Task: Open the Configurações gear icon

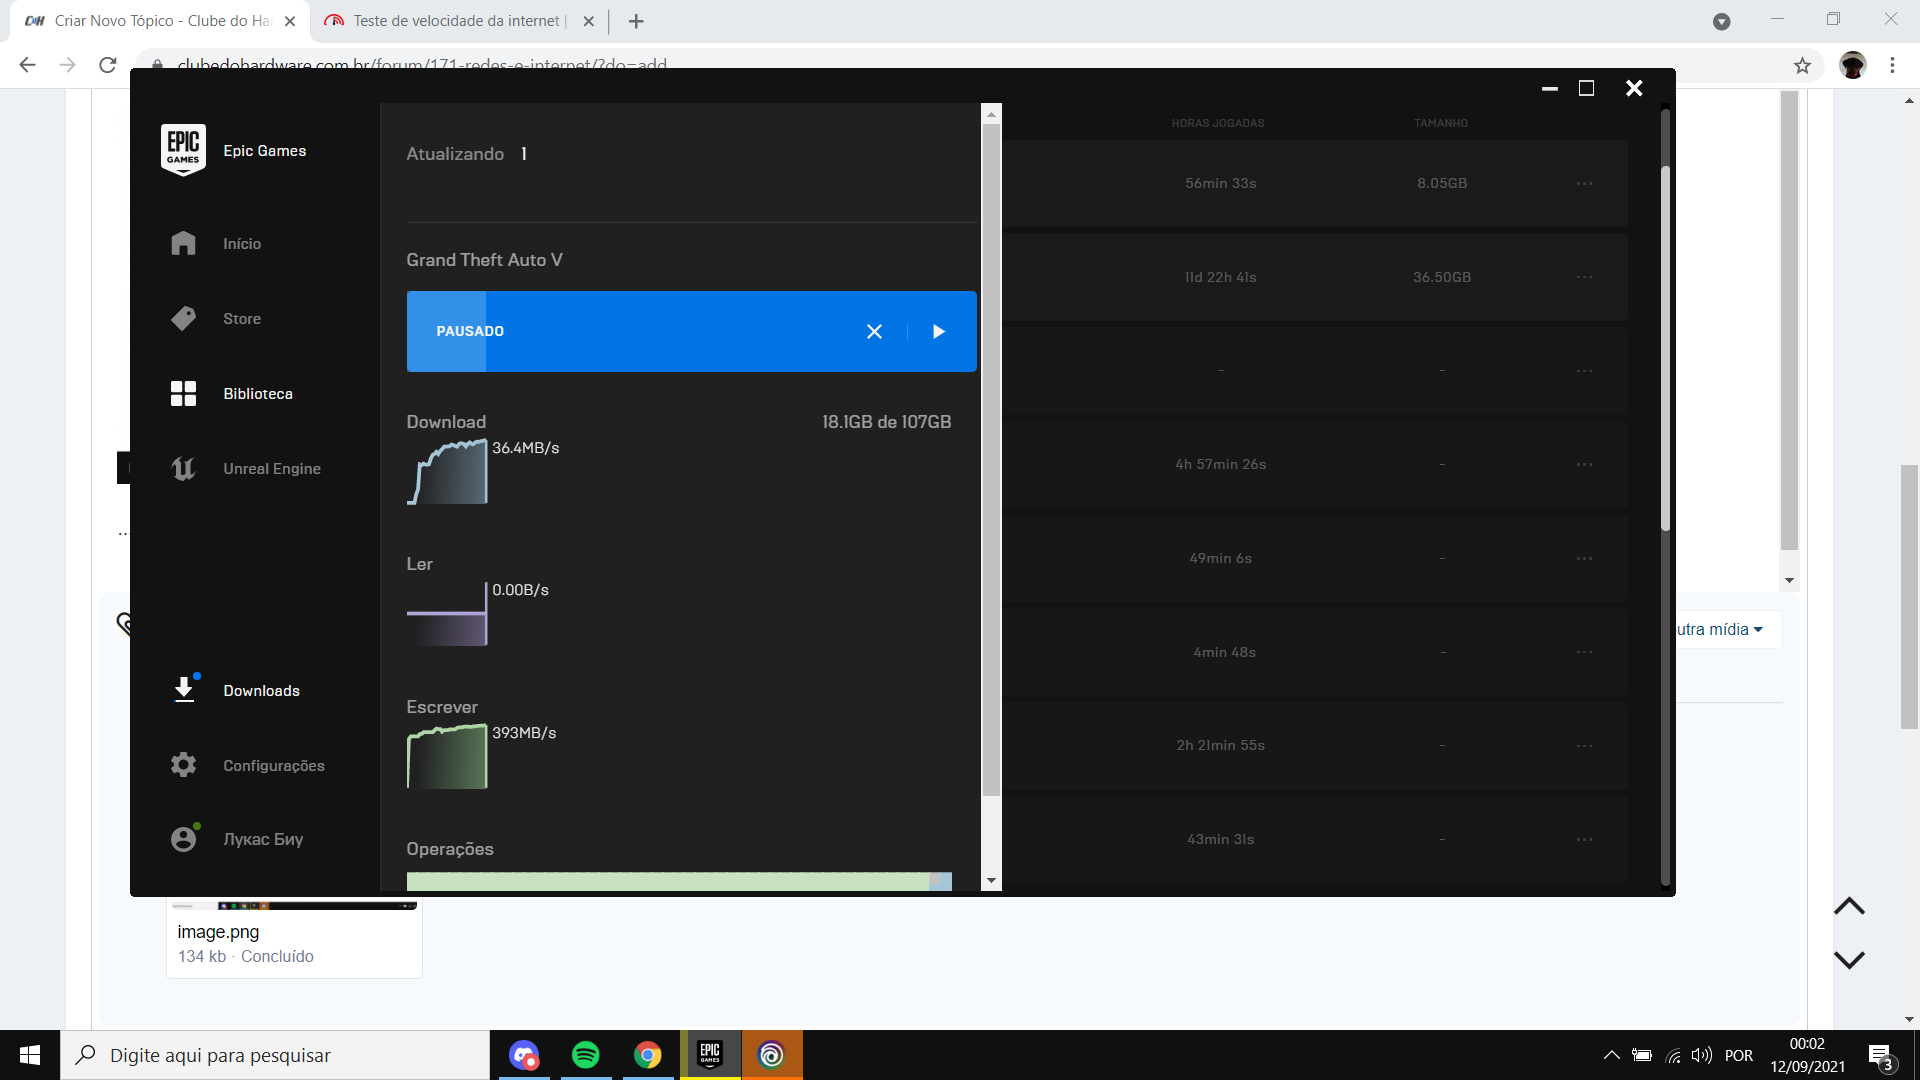Action: point(183,765)
